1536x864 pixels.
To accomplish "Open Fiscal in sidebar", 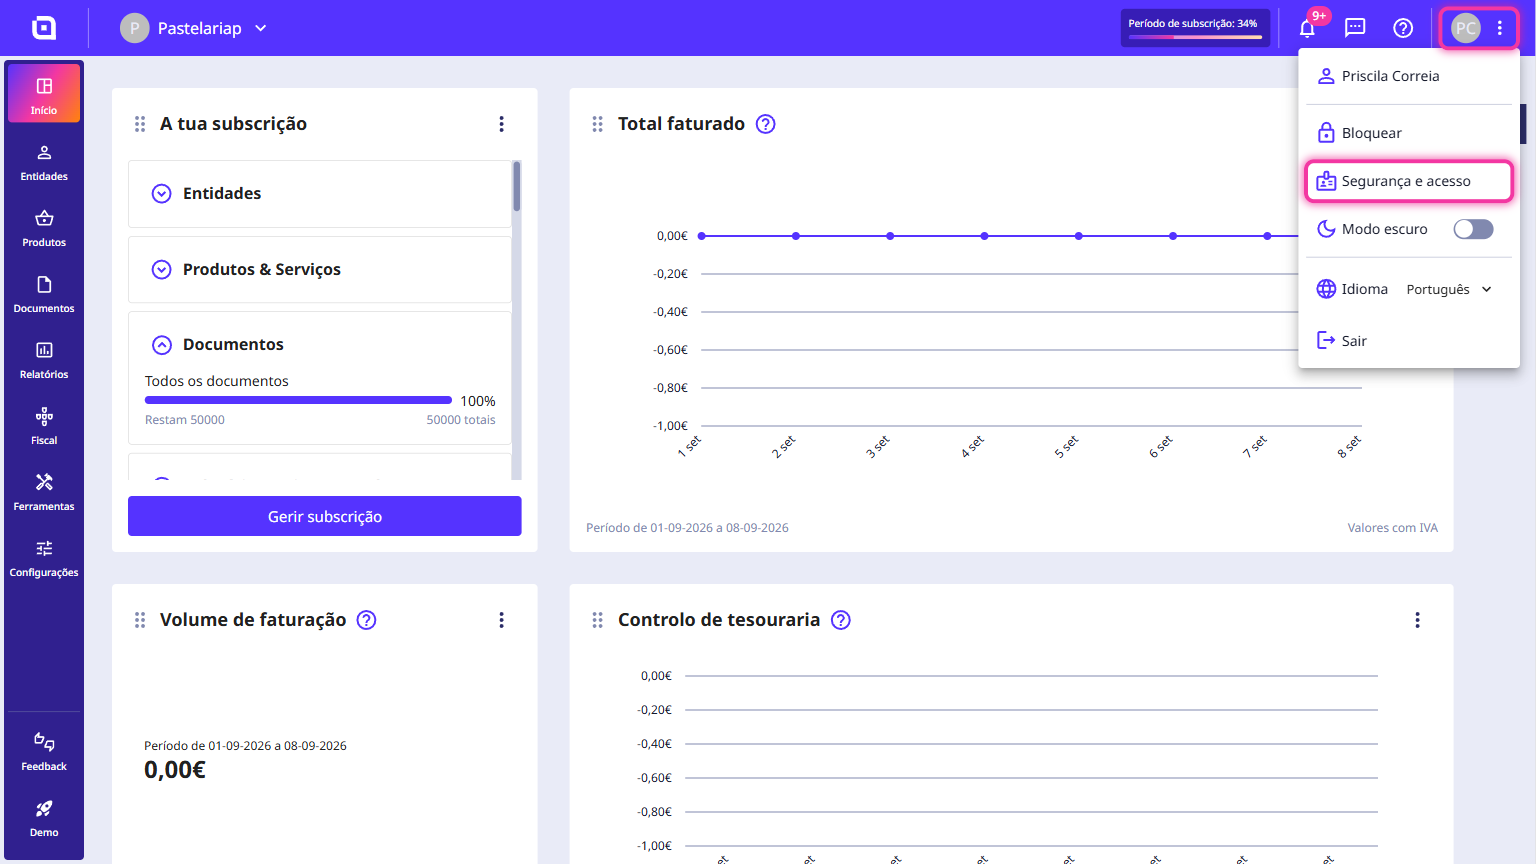I will tap(44, 426).
